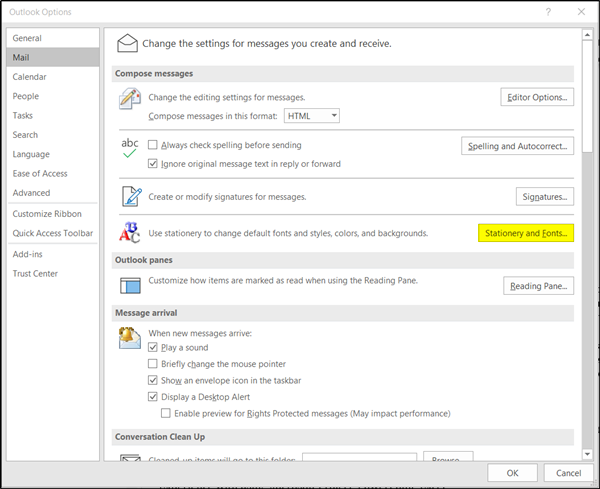Click the Cancel button

pyautogui.click(x=568, y=473)
